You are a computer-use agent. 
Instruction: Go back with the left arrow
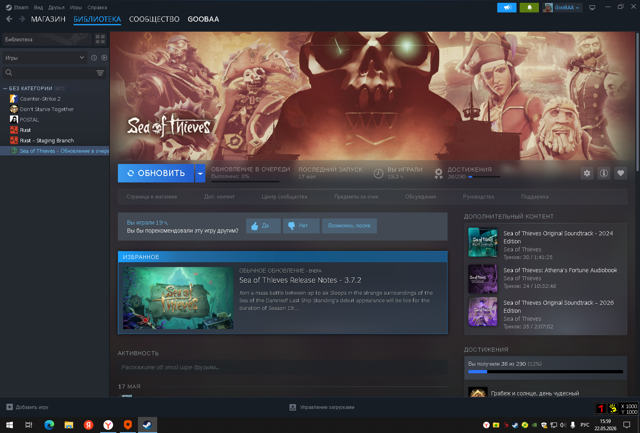tap(9, 19)
